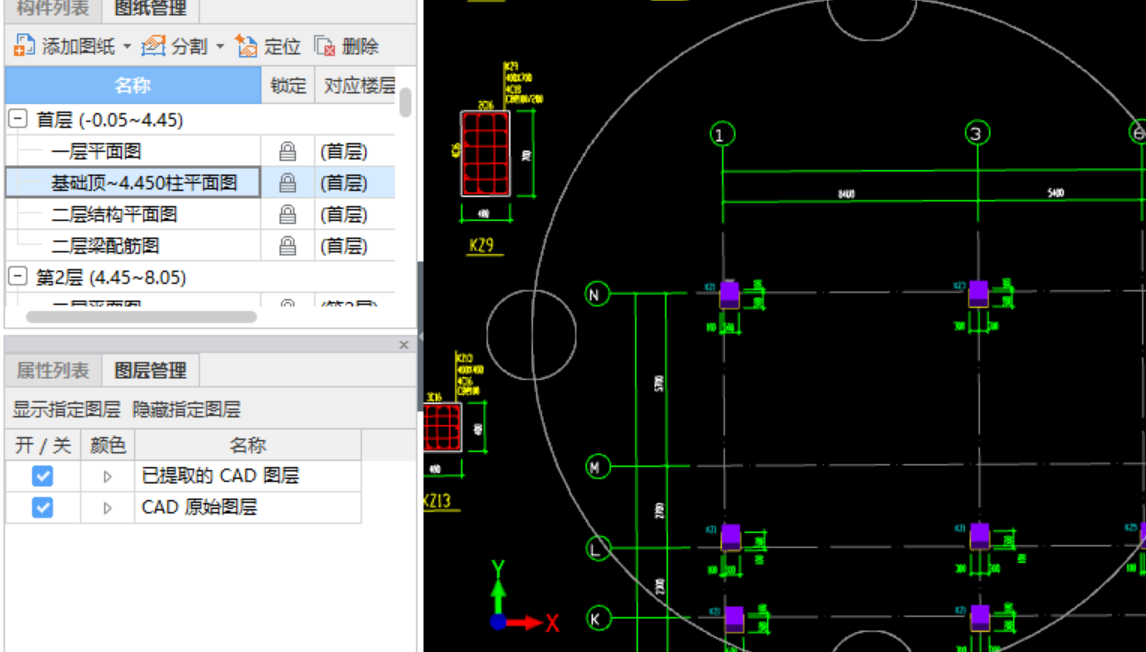Click the 名称 column header in drawing list
This screenshot has width=1146, height=652.
tap(133, 85)
